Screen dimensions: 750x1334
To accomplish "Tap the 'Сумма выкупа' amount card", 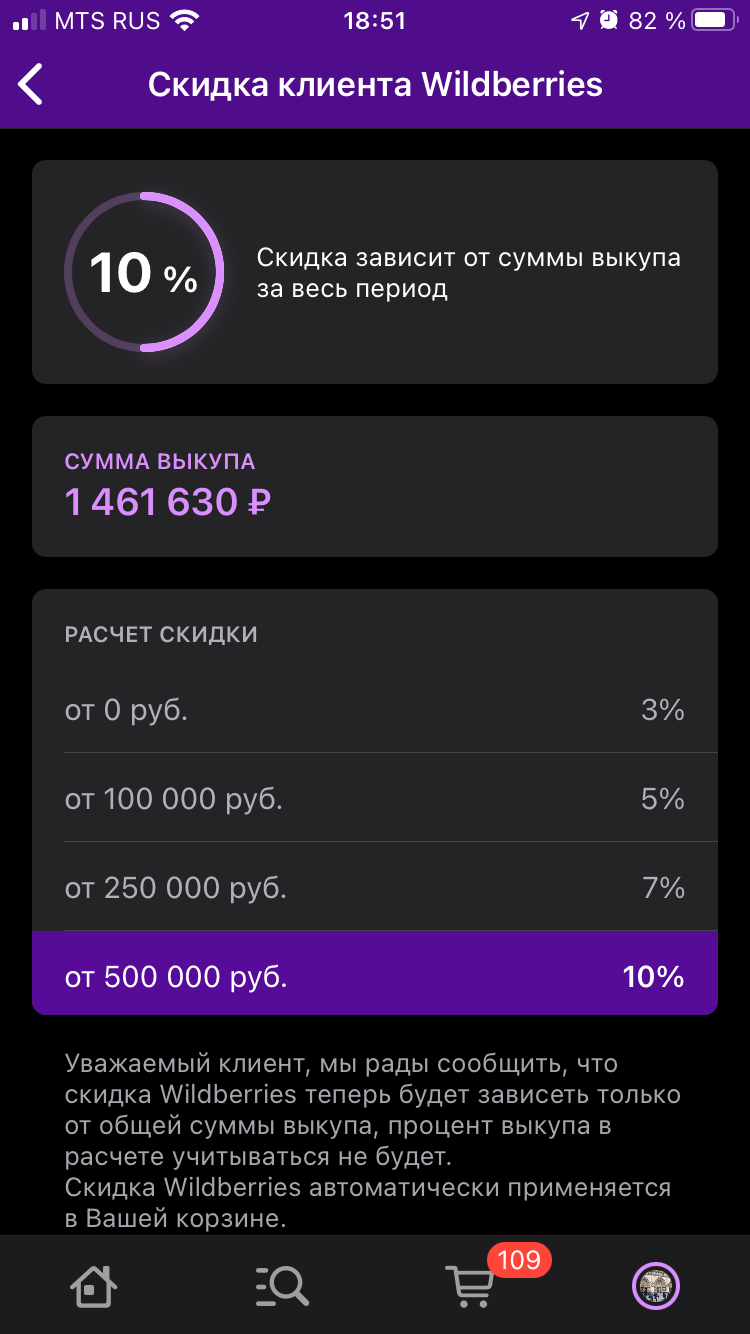I will (375, 486).
